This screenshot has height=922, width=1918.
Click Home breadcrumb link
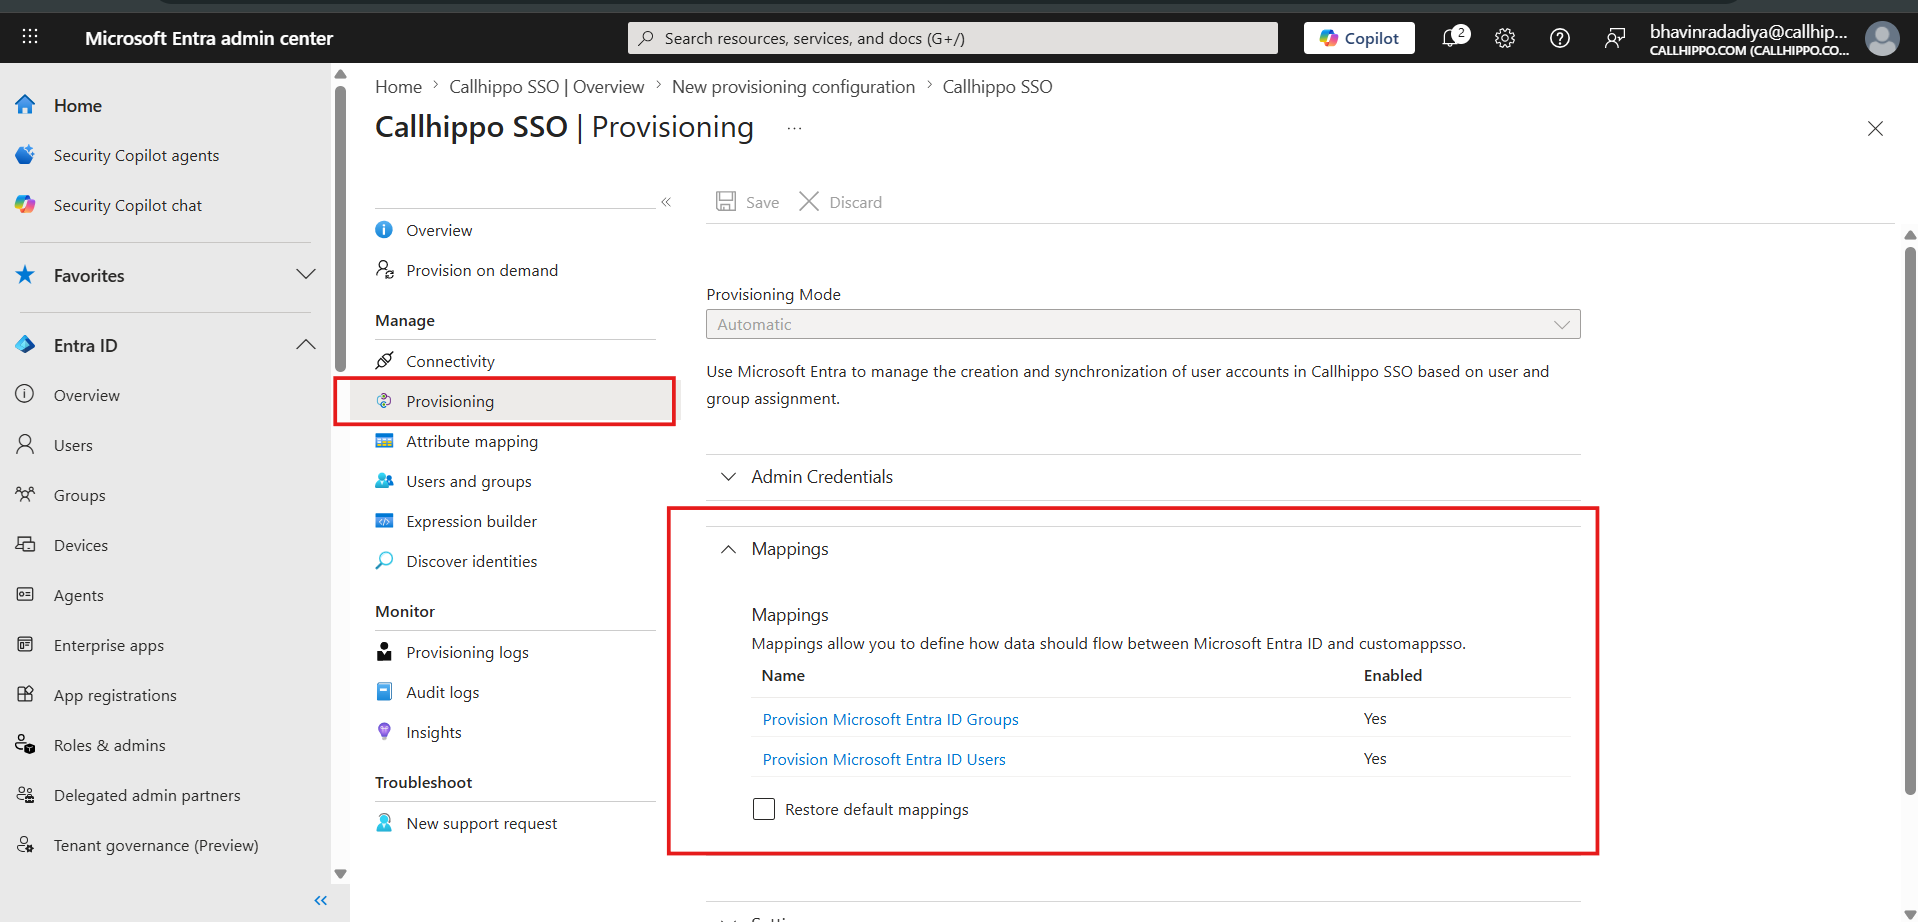398,87
